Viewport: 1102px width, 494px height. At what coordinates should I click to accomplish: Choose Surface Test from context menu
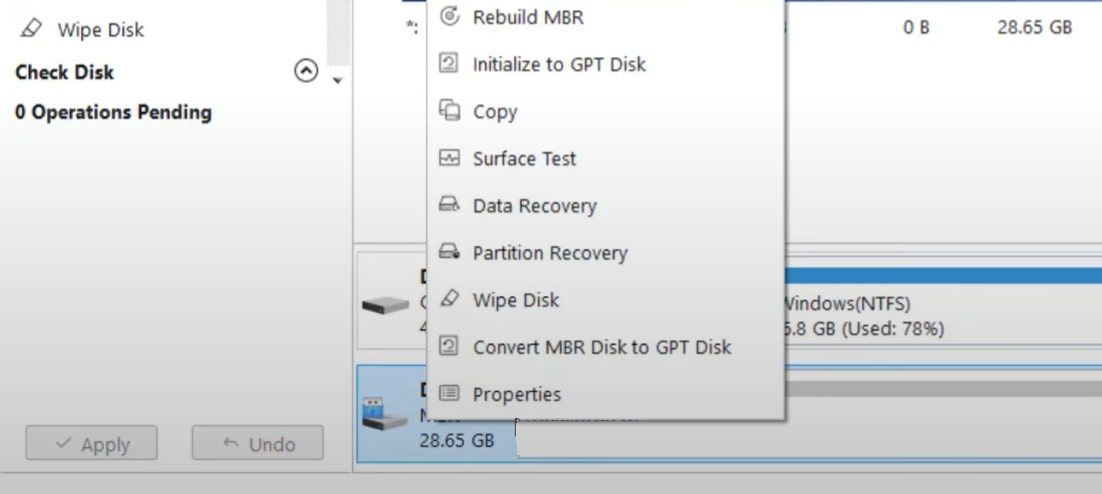[x=524, y=159]
